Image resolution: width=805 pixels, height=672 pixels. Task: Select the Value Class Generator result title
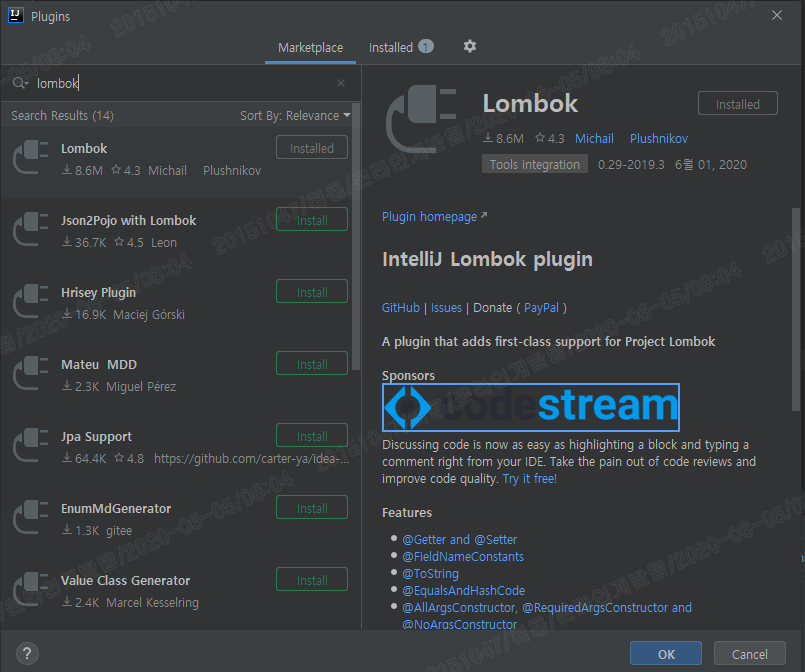pyautogui.click(x=125, y=581)
